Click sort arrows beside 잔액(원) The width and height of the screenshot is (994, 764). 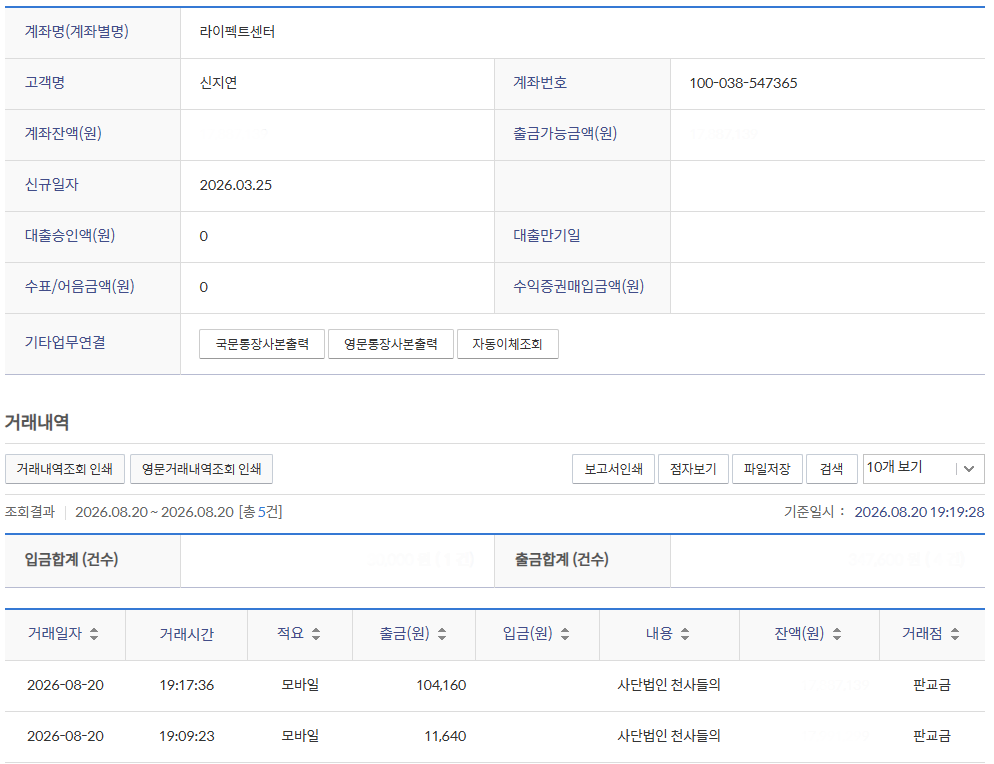click(837, 633)
